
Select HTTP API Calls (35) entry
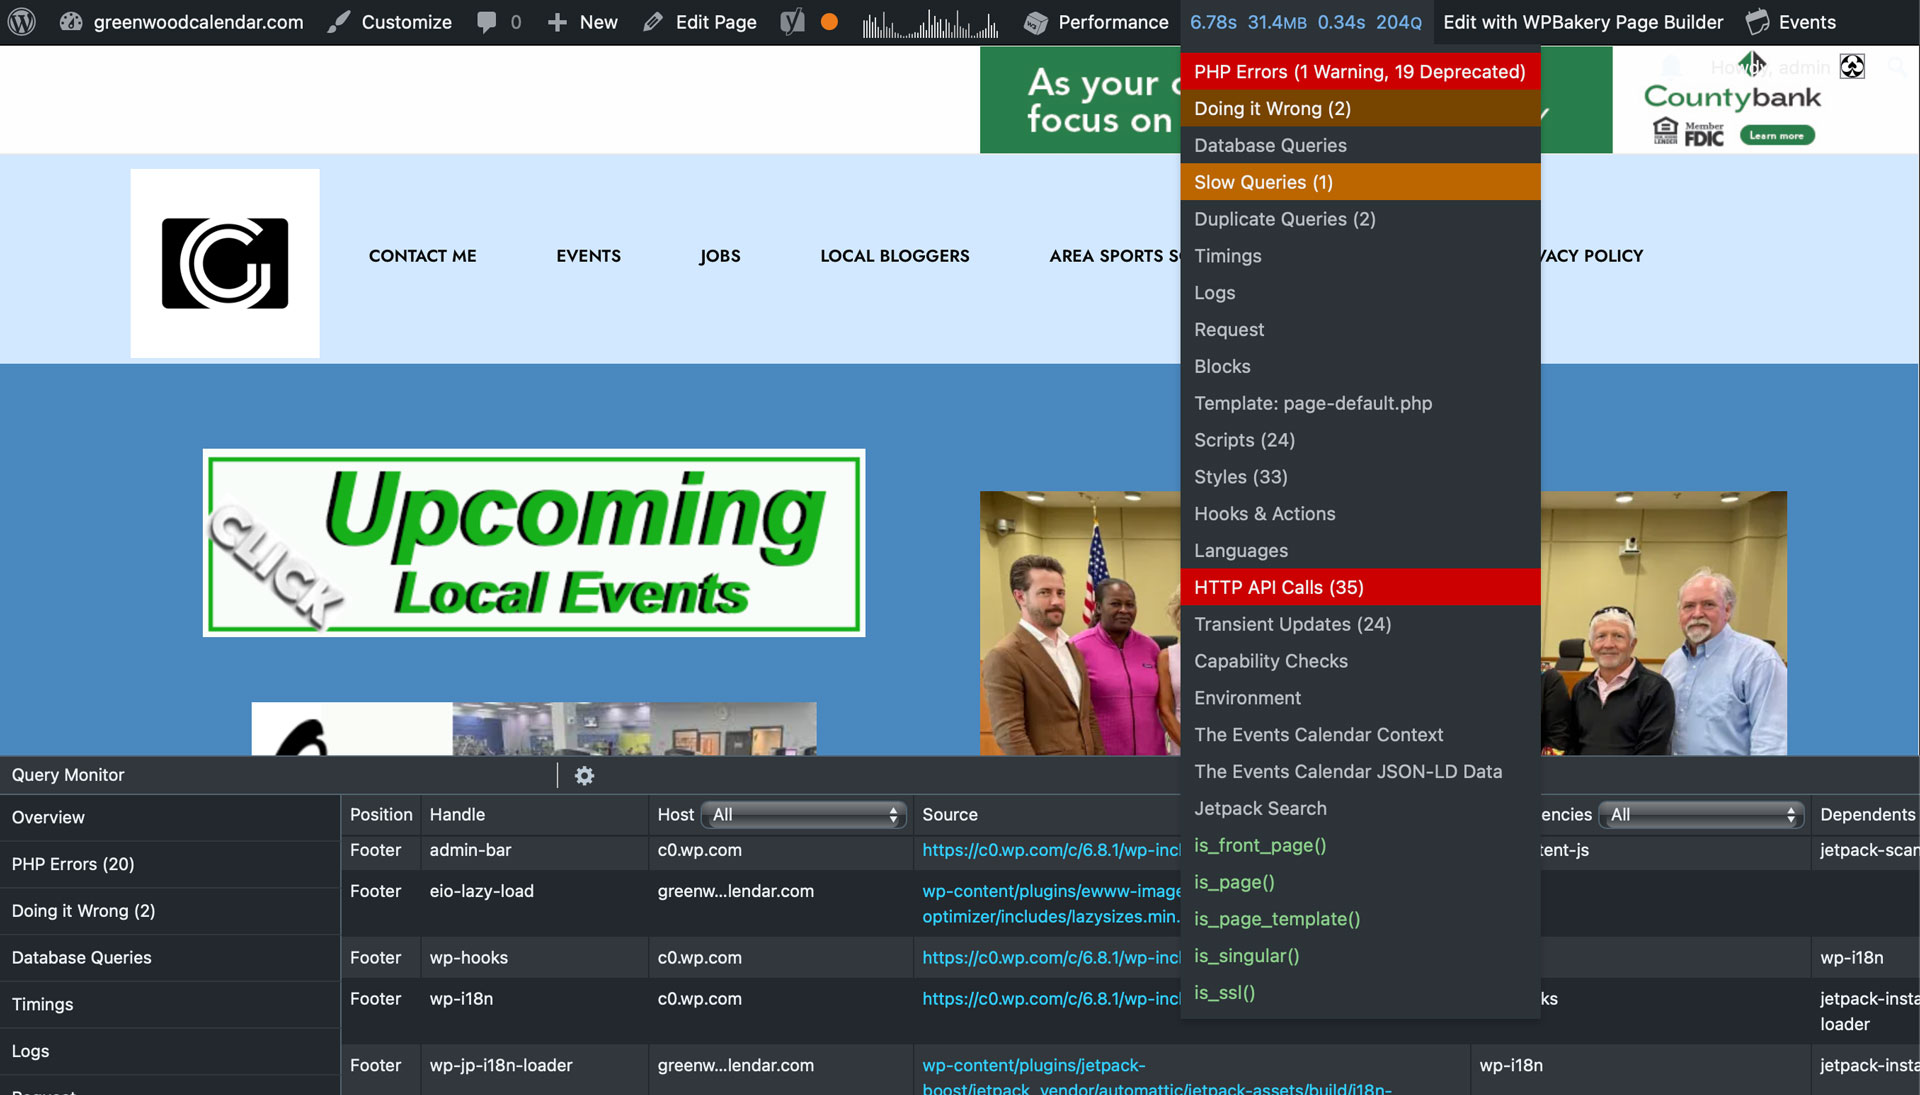(1360, 587)
